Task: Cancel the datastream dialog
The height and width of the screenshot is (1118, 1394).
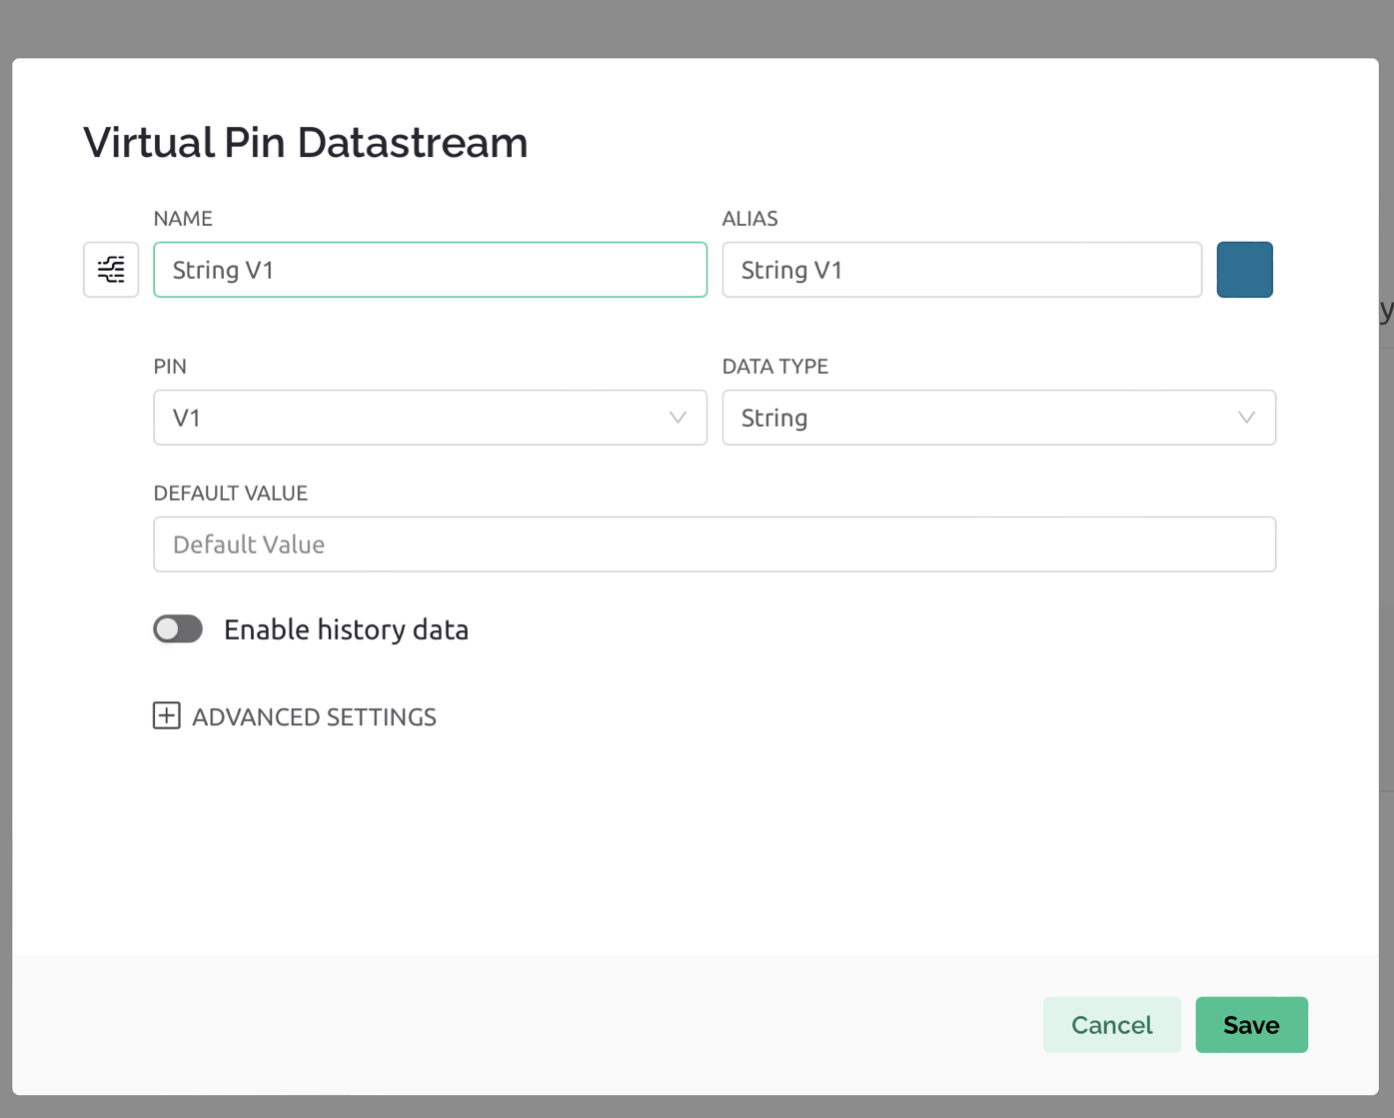Action: (x=1112, y=1025)
